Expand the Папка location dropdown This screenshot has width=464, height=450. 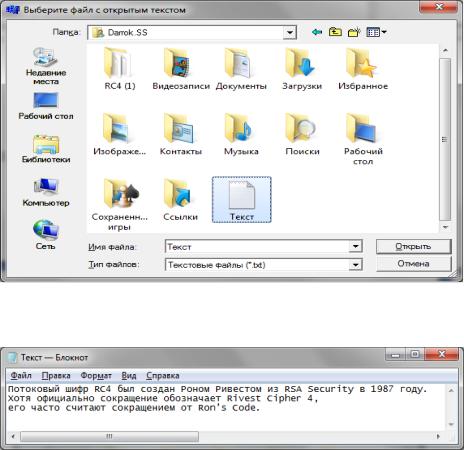coord(290,33)
